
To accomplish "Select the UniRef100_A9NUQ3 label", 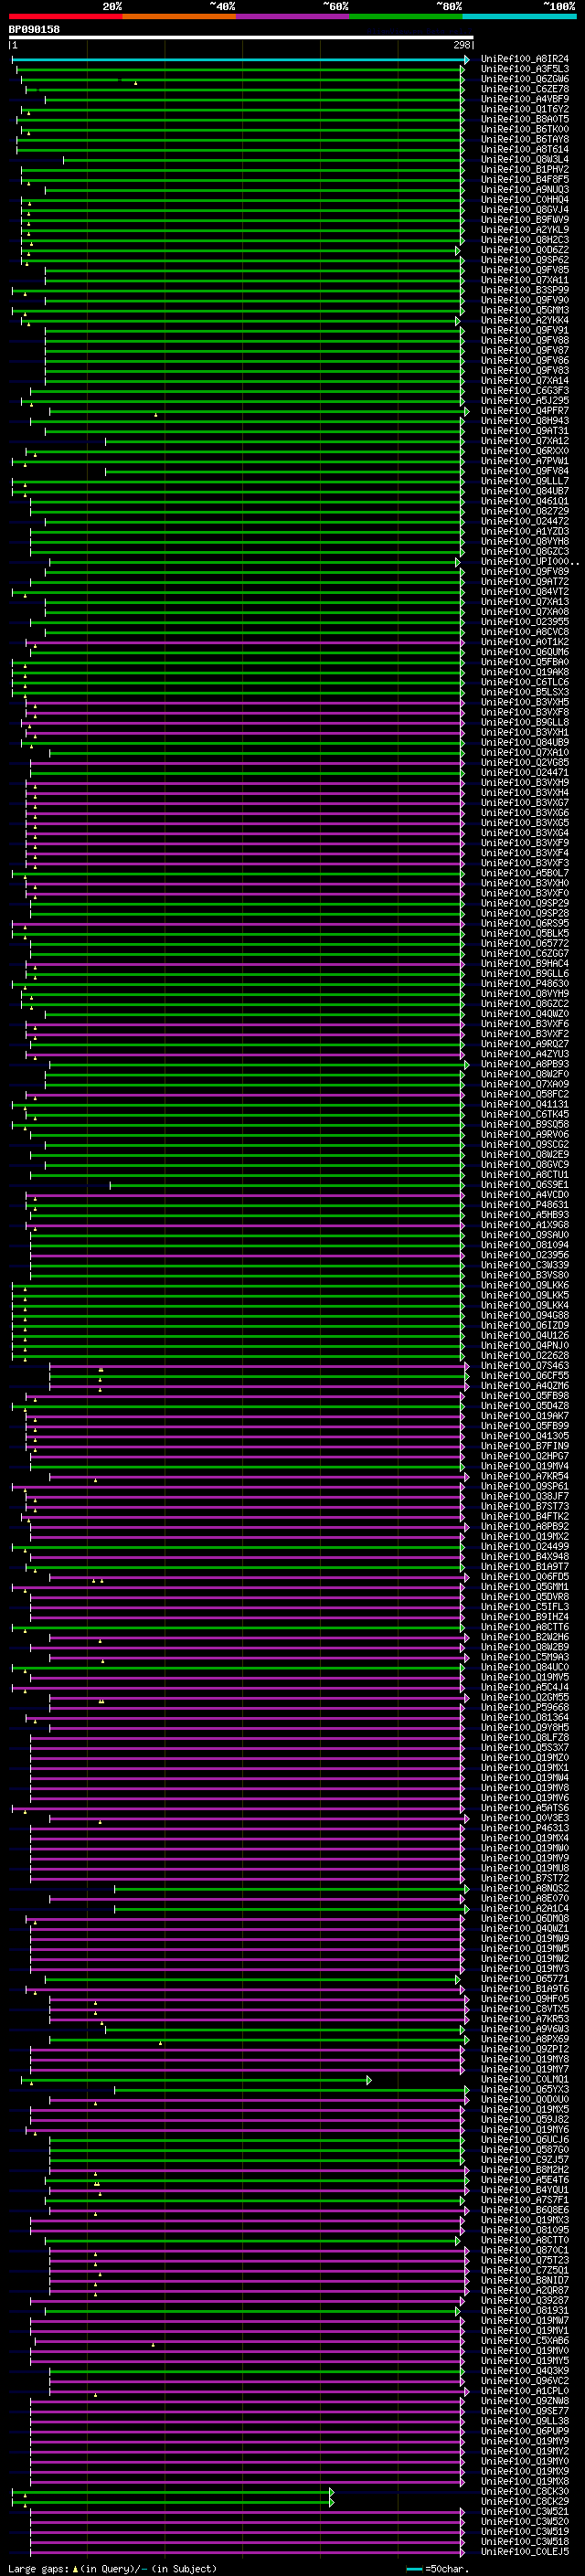I will (x=524, y=190).
